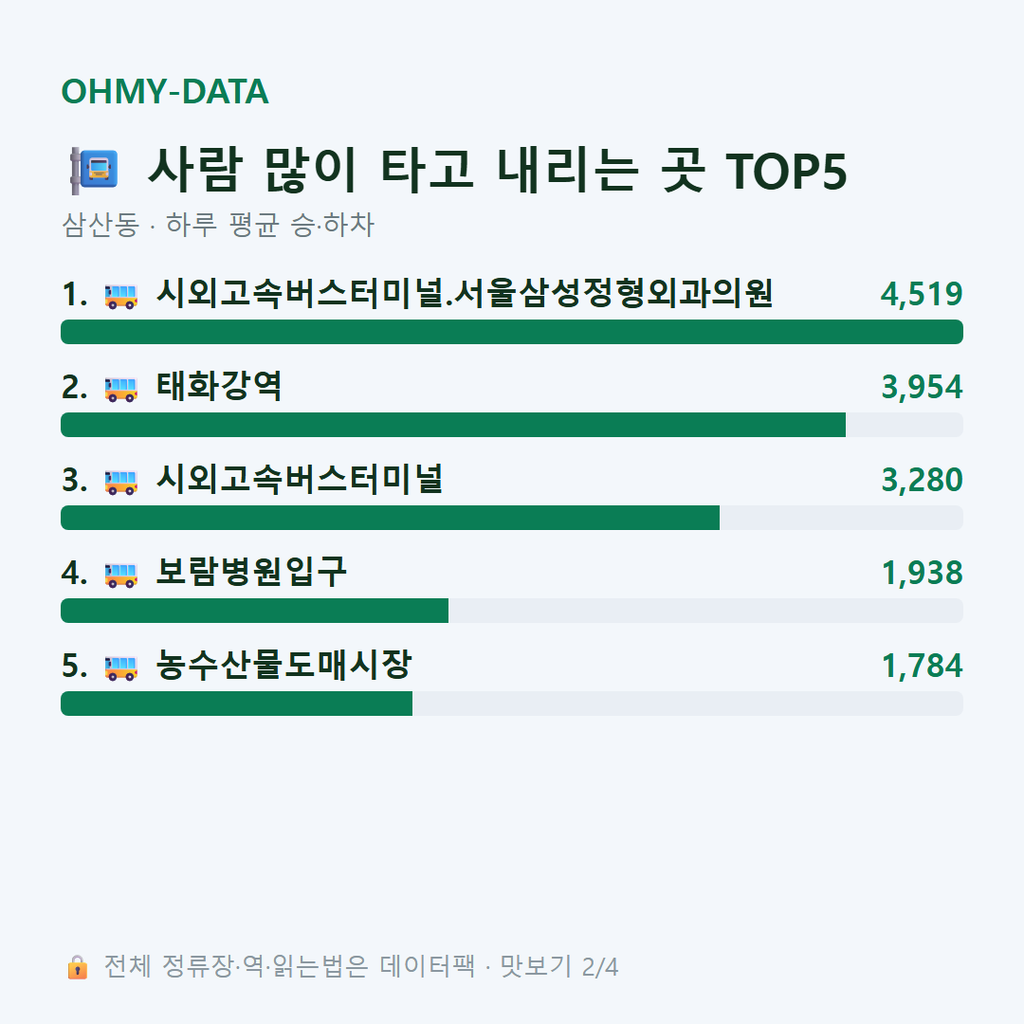The width and height of the screenshot is (1024, 1024).
Task: Click bus icon next to 농수산물도매시장
Action: (x=121, y=668)
